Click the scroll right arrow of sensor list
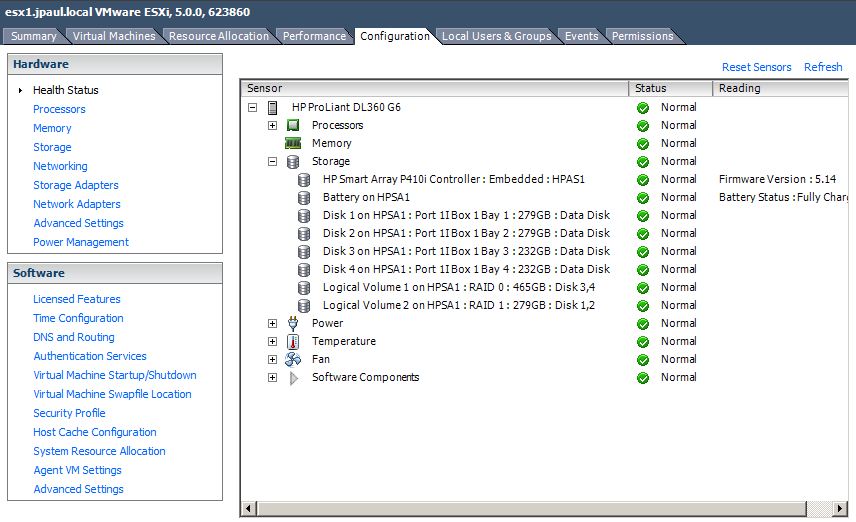 tap(840, 509)
